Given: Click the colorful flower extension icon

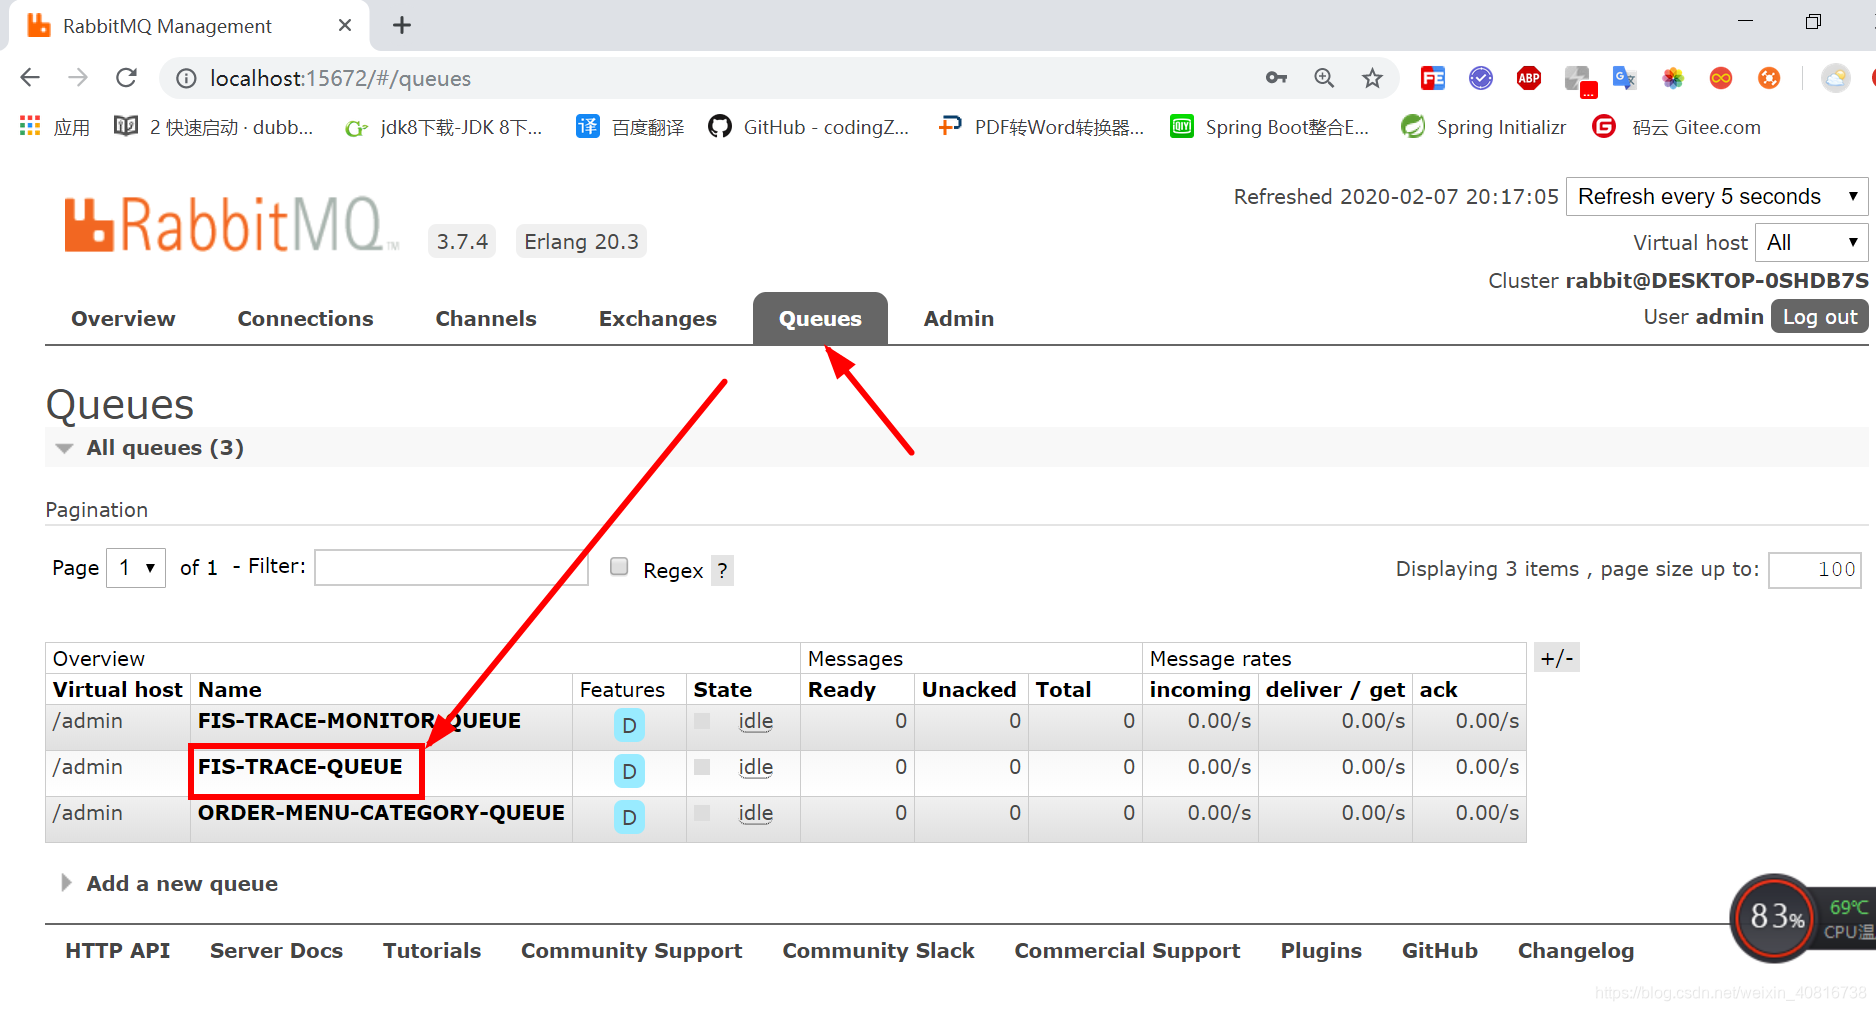Looking at the screenshot, I should pos(1673,78).
